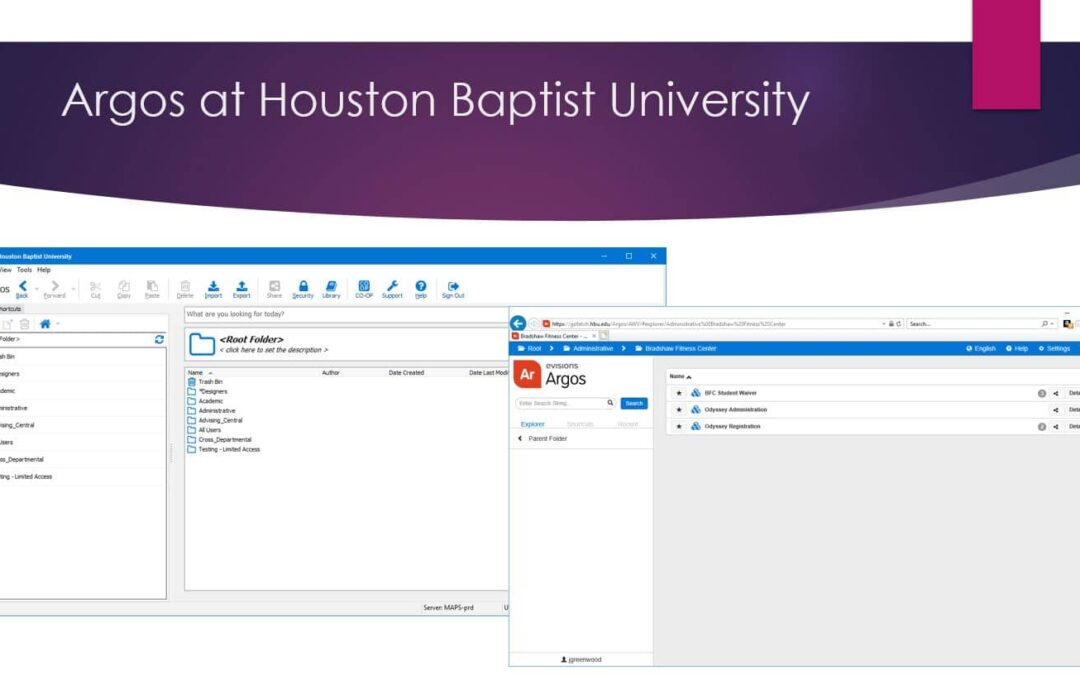
Task: Click the browser back arrow in web viewer
Action: click(518, 323)
